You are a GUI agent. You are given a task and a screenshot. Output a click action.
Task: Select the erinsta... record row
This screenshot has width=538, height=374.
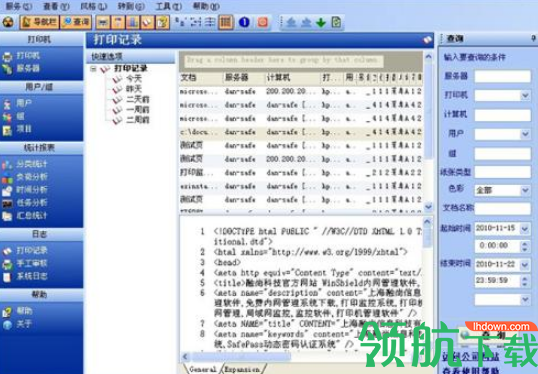pyautogui.click(x=301, y=186)
